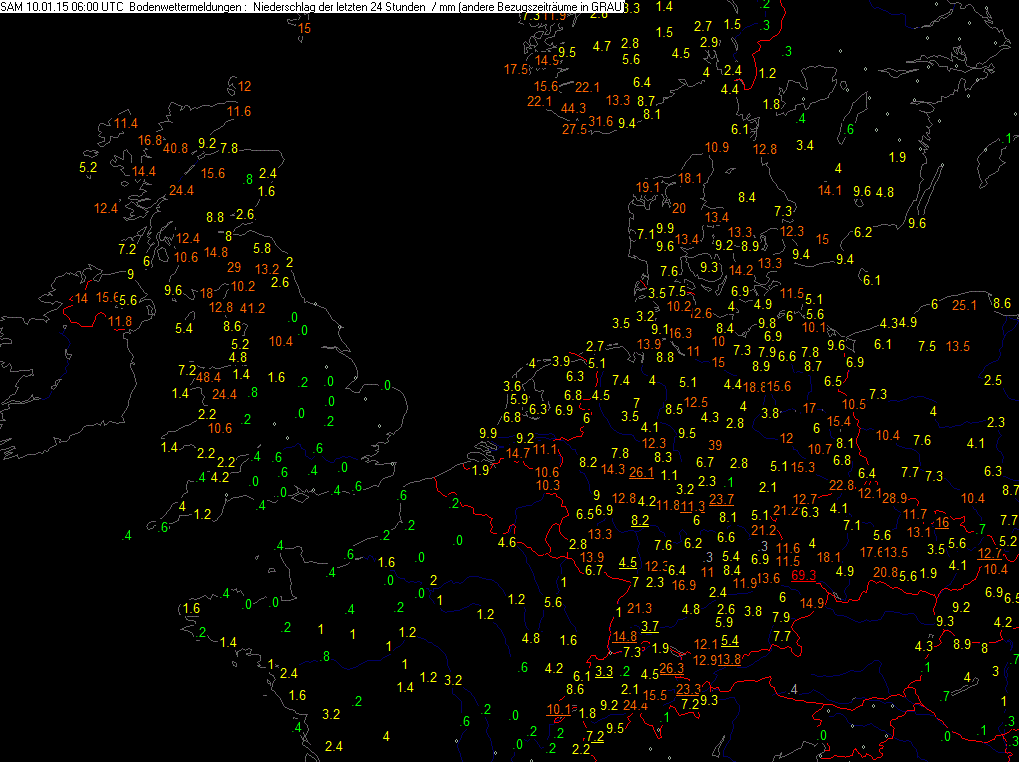Select the orange 27.5 reading in Norway
Viewport: 1019px width, 762px height.
click(x=574, y=129)
